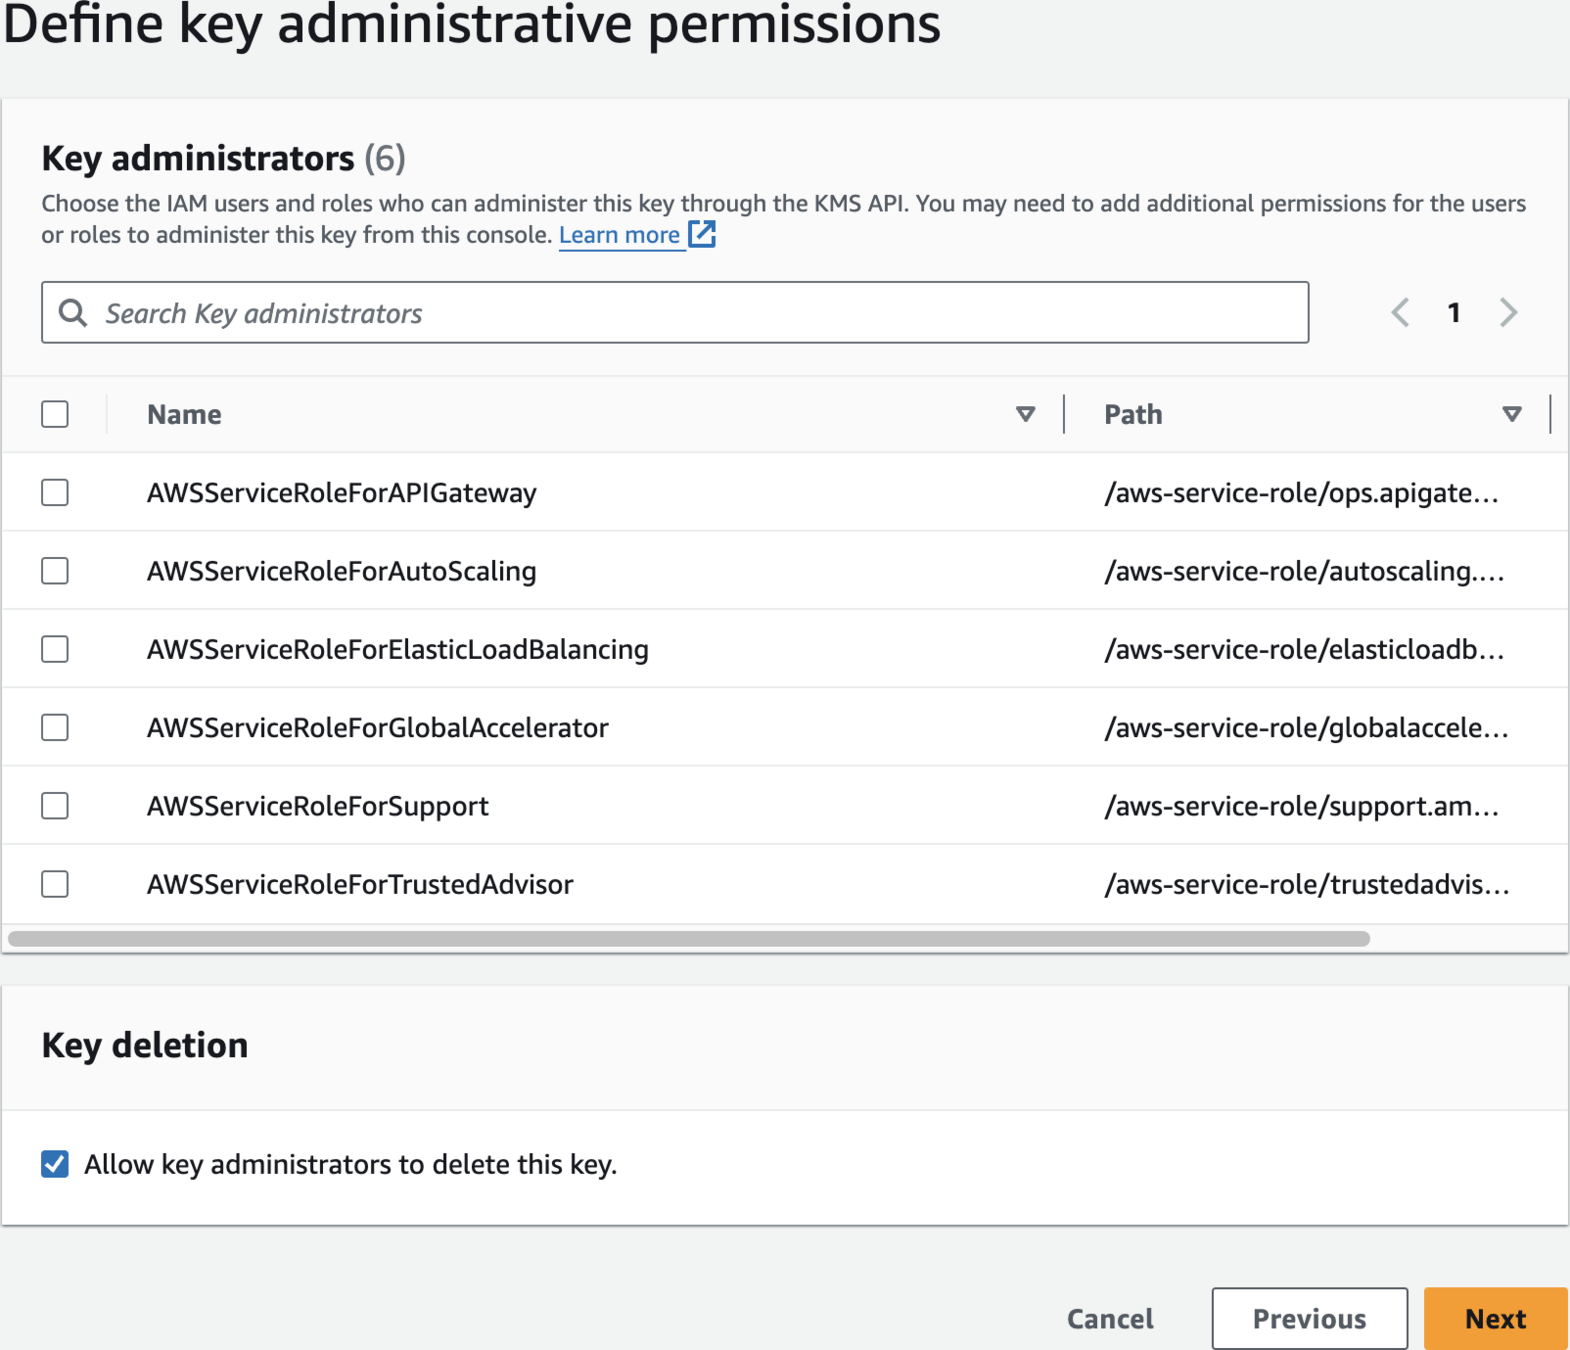The image size is (1570, 1350).
Task: Click the orange Next button
Action: pyautogui.click(x=1496, y=1319)
